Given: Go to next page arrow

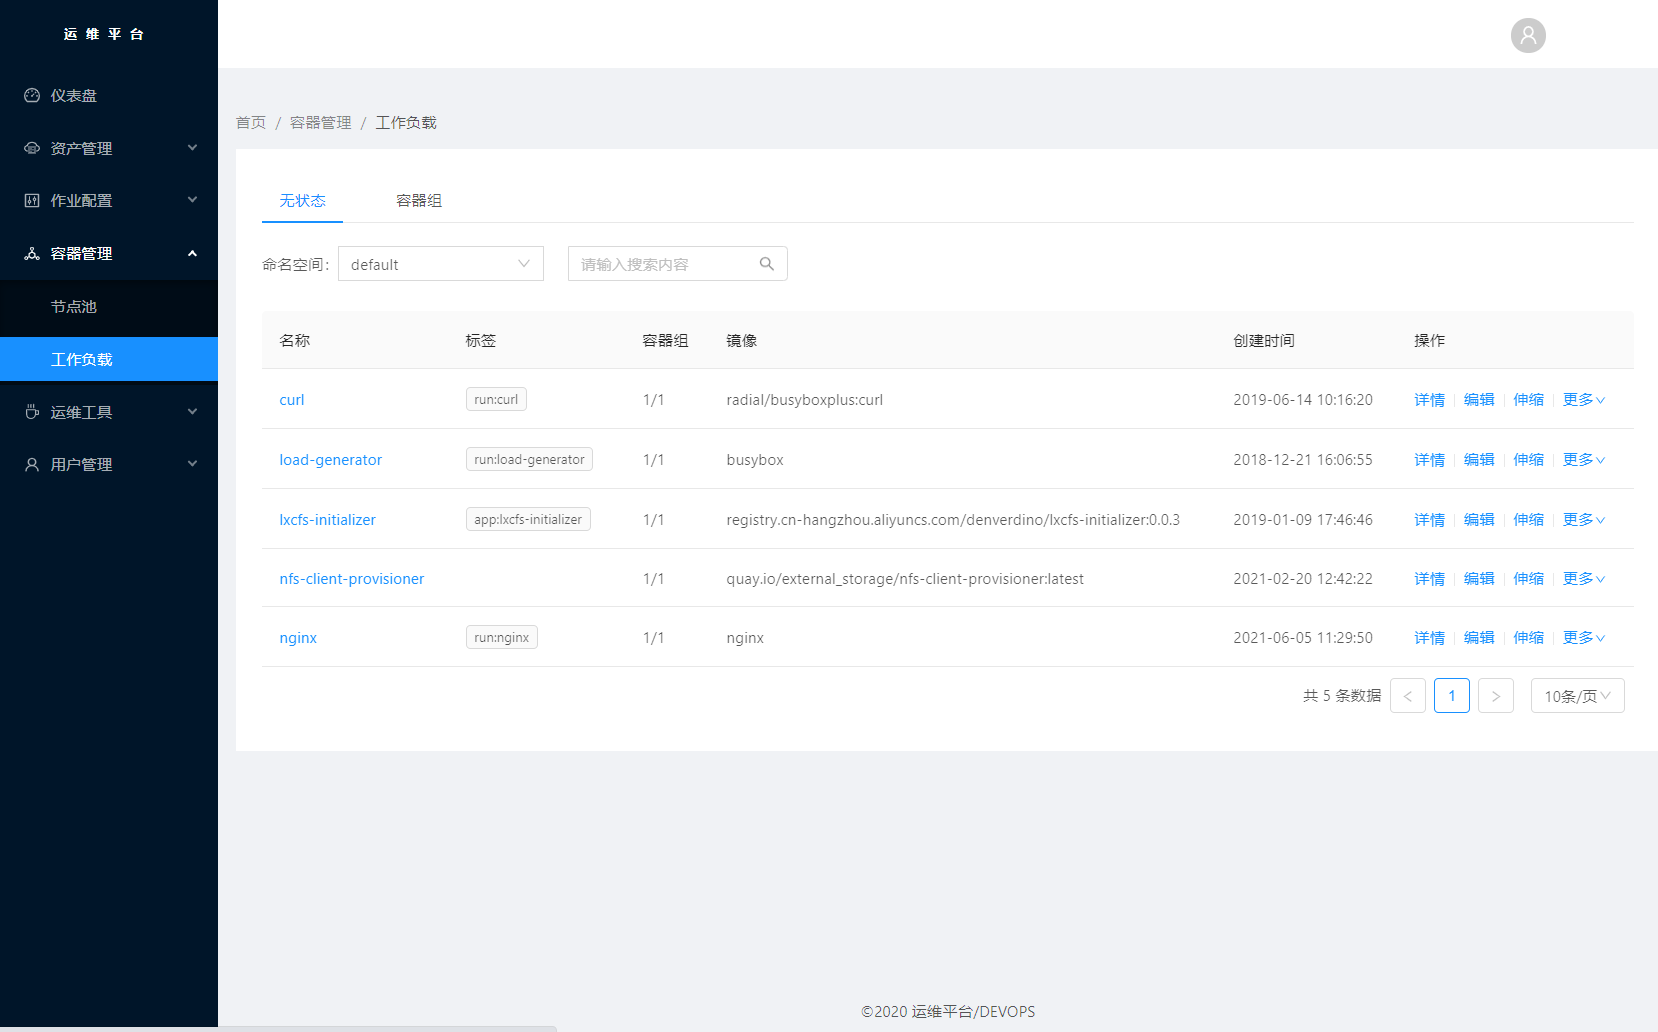Looking at the screenshot, I should tap(1496, 696).
